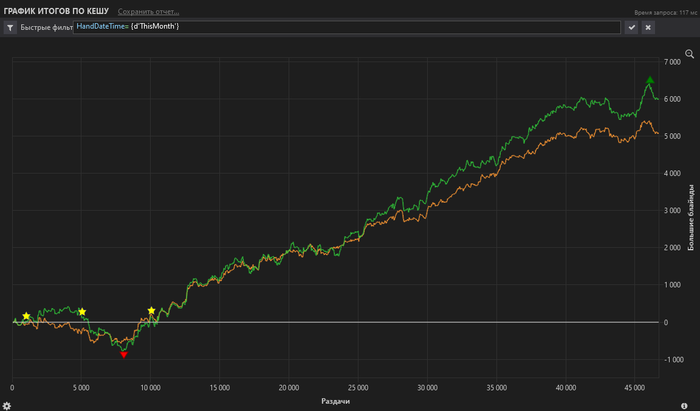The width and height of the screenshot is (700, 411).
Task: Click the 6 000 y-axis value
Action: 672,99
